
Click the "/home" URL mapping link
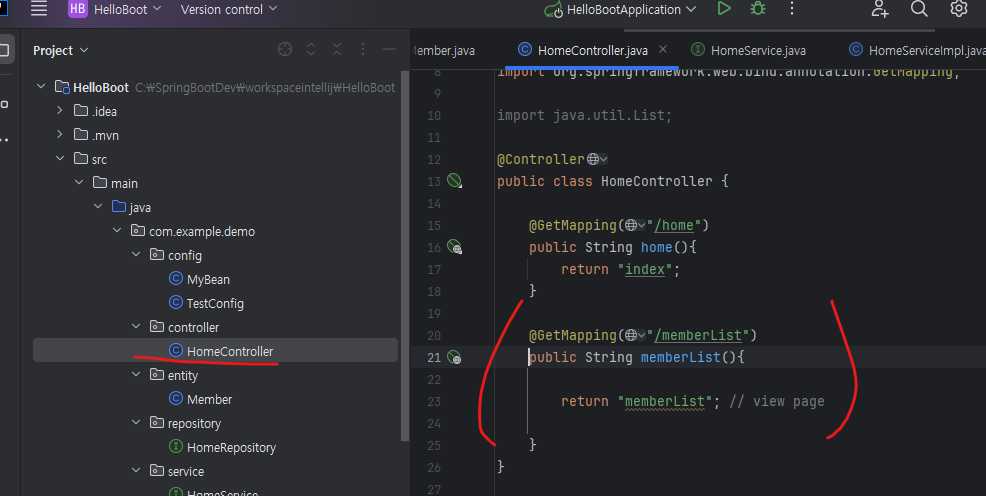[x=674, y=225]
